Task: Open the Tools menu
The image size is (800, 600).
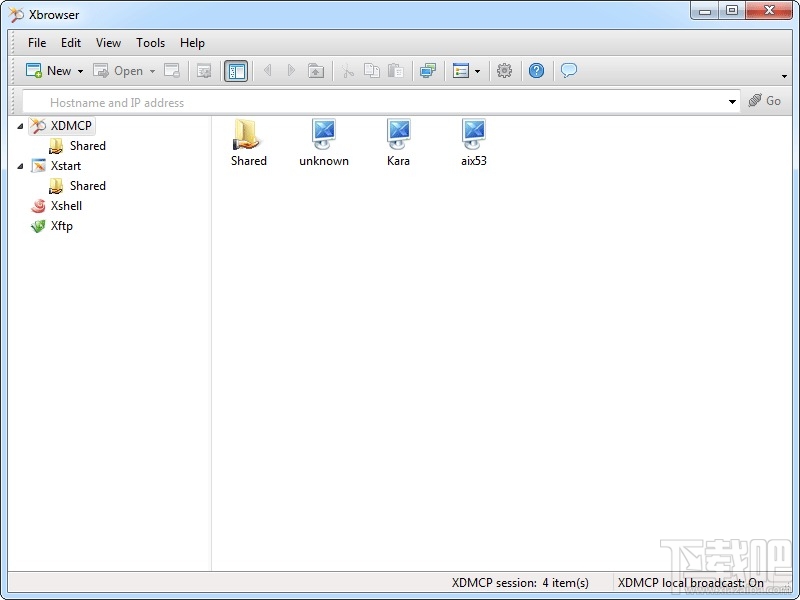Action: coord(150,43)
